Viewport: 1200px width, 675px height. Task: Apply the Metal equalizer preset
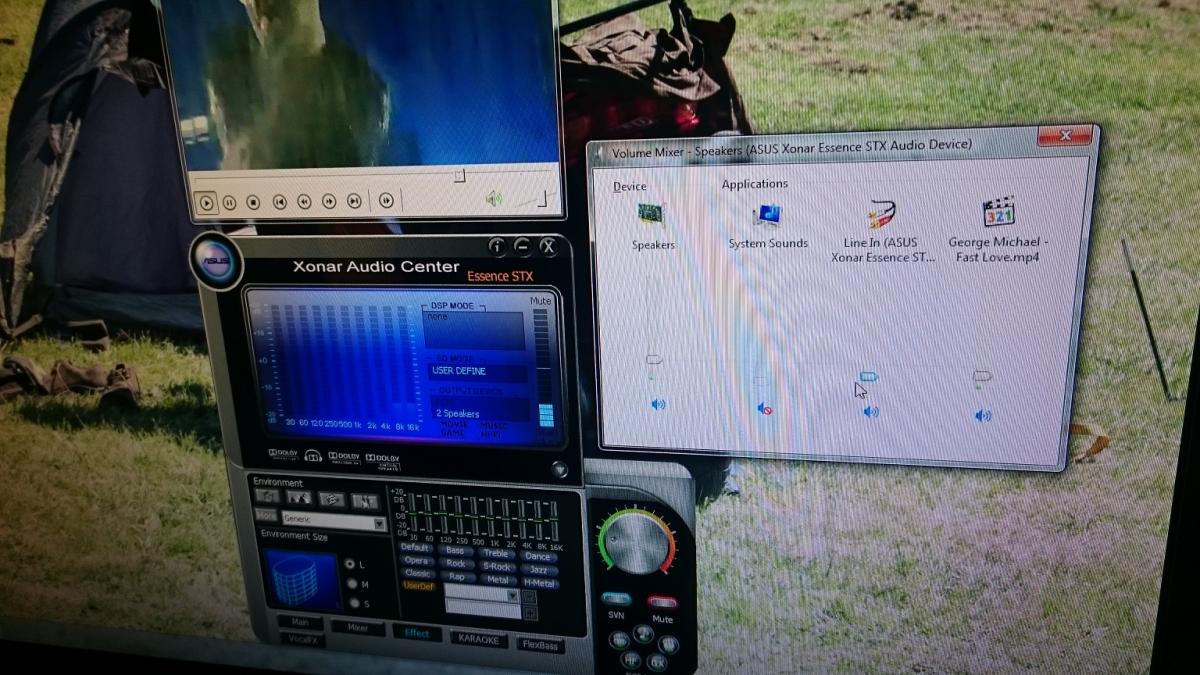coord(498,580)
